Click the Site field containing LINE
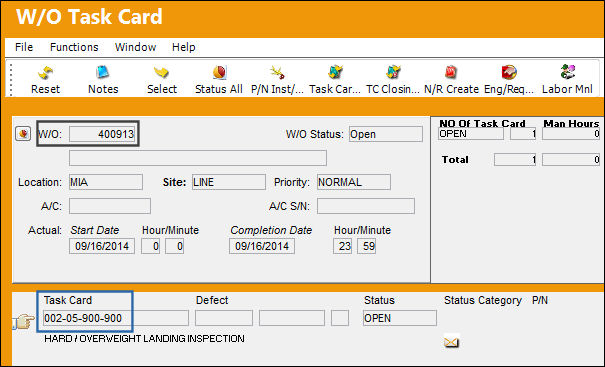Image resolution: width=605 pixels, height=367 pixels. click(x=229, y=182)
